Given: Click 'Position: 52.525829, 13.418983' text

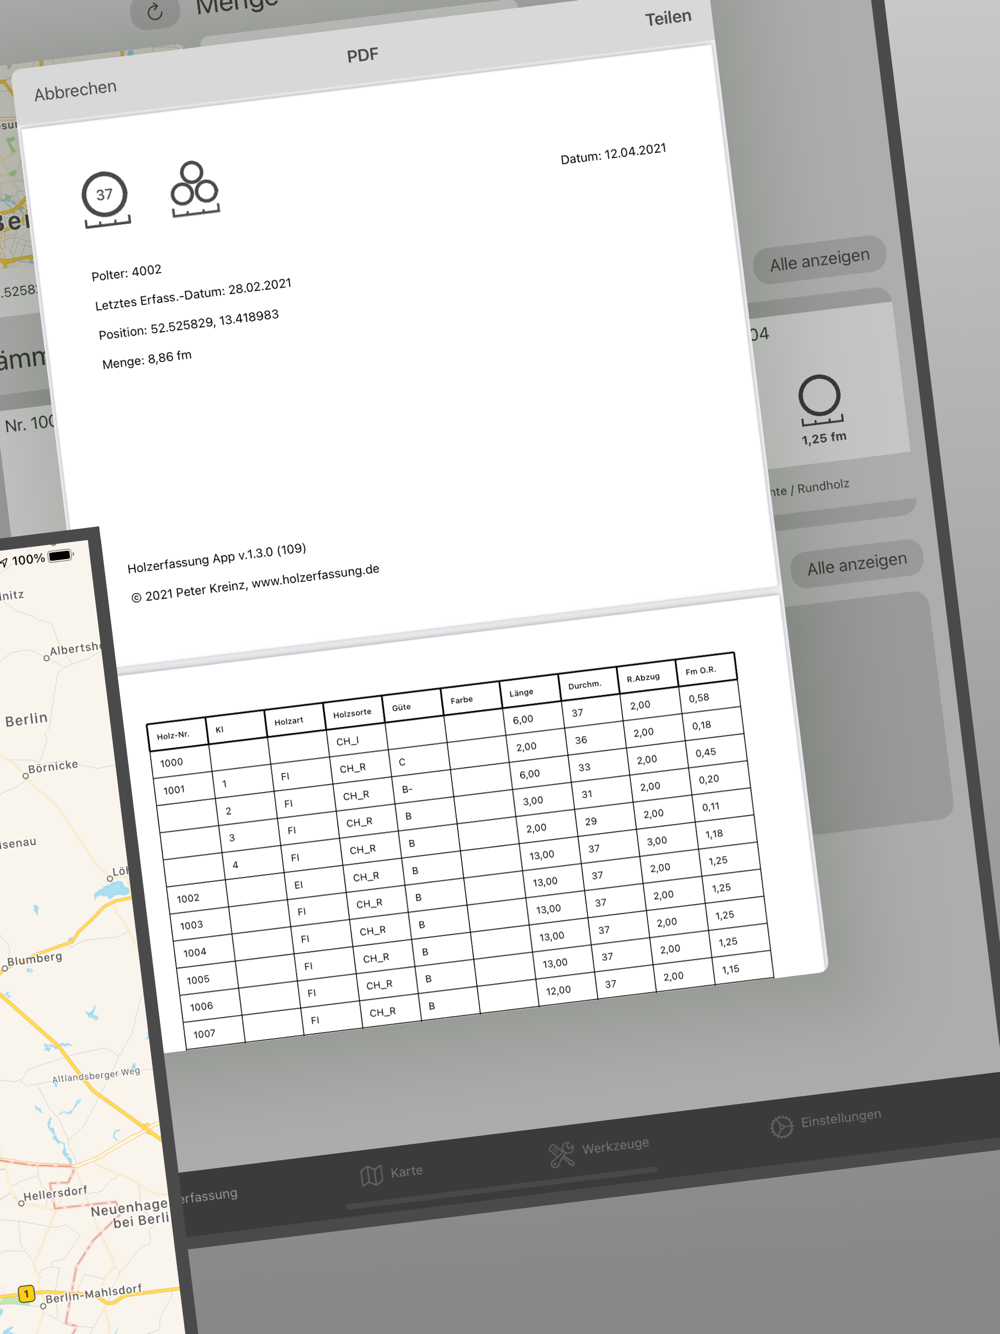Looking at the screenshot, I should click(x=188, y=324).
